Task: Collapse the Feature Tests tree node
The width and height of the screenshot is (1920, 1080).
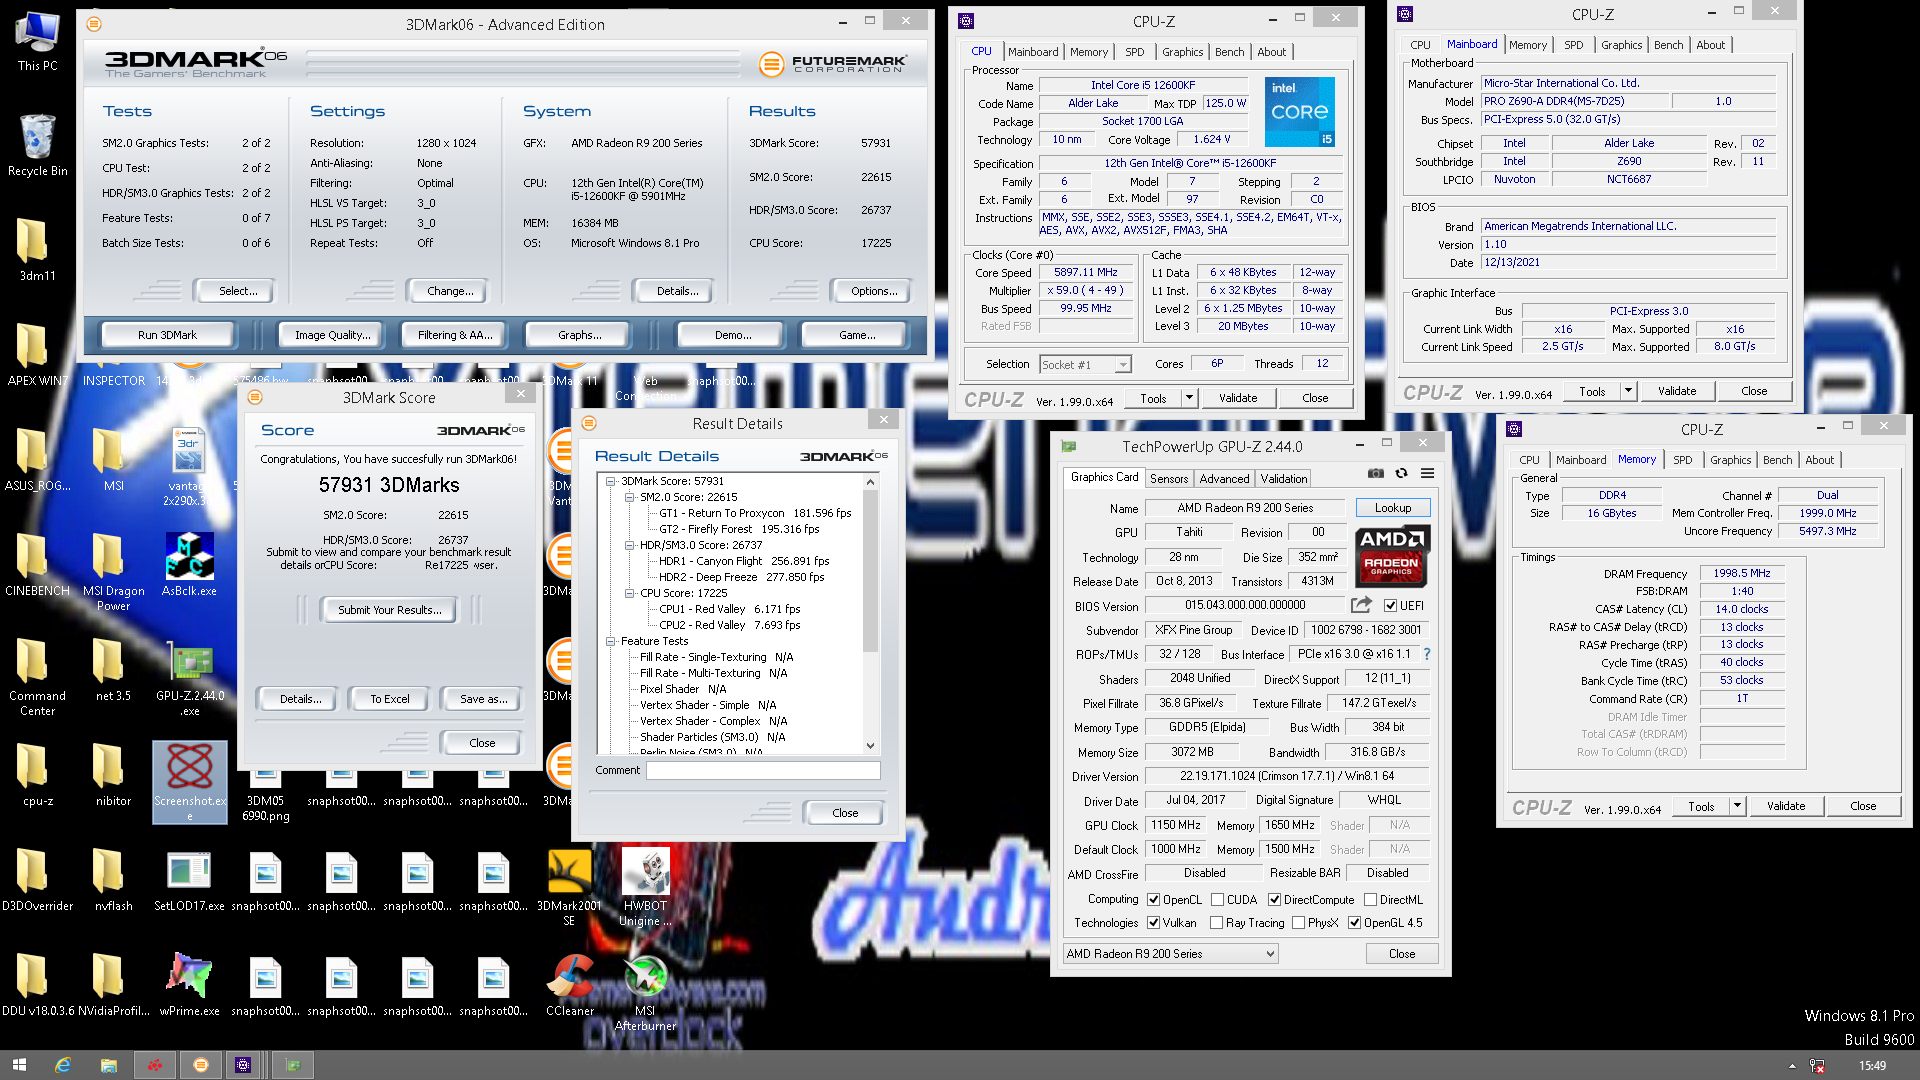Action: click(x=611, y=641)
